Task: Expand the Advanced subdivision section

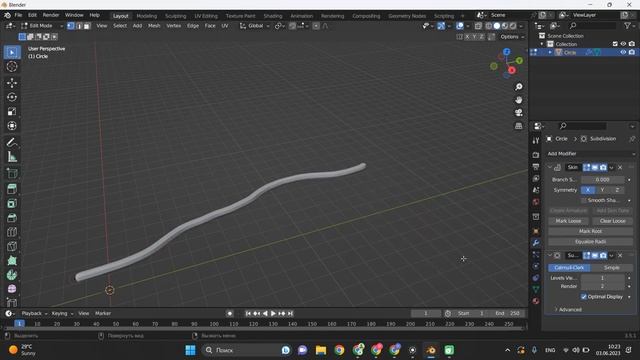Action: (568, 309)
